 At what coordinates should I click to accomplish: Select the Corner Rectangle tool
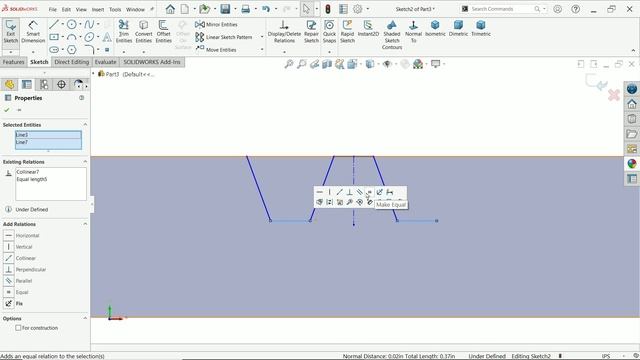(x=54, y=37)
